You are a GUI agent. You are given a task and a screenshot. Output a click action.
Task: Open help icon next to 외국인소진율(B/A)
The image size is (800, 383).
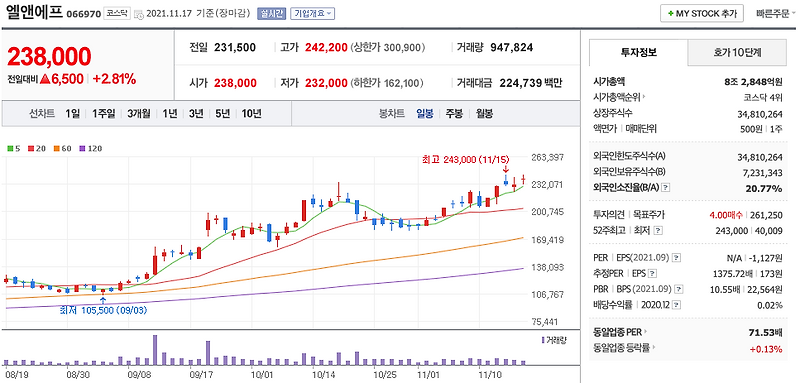click(x=665, y=188)
